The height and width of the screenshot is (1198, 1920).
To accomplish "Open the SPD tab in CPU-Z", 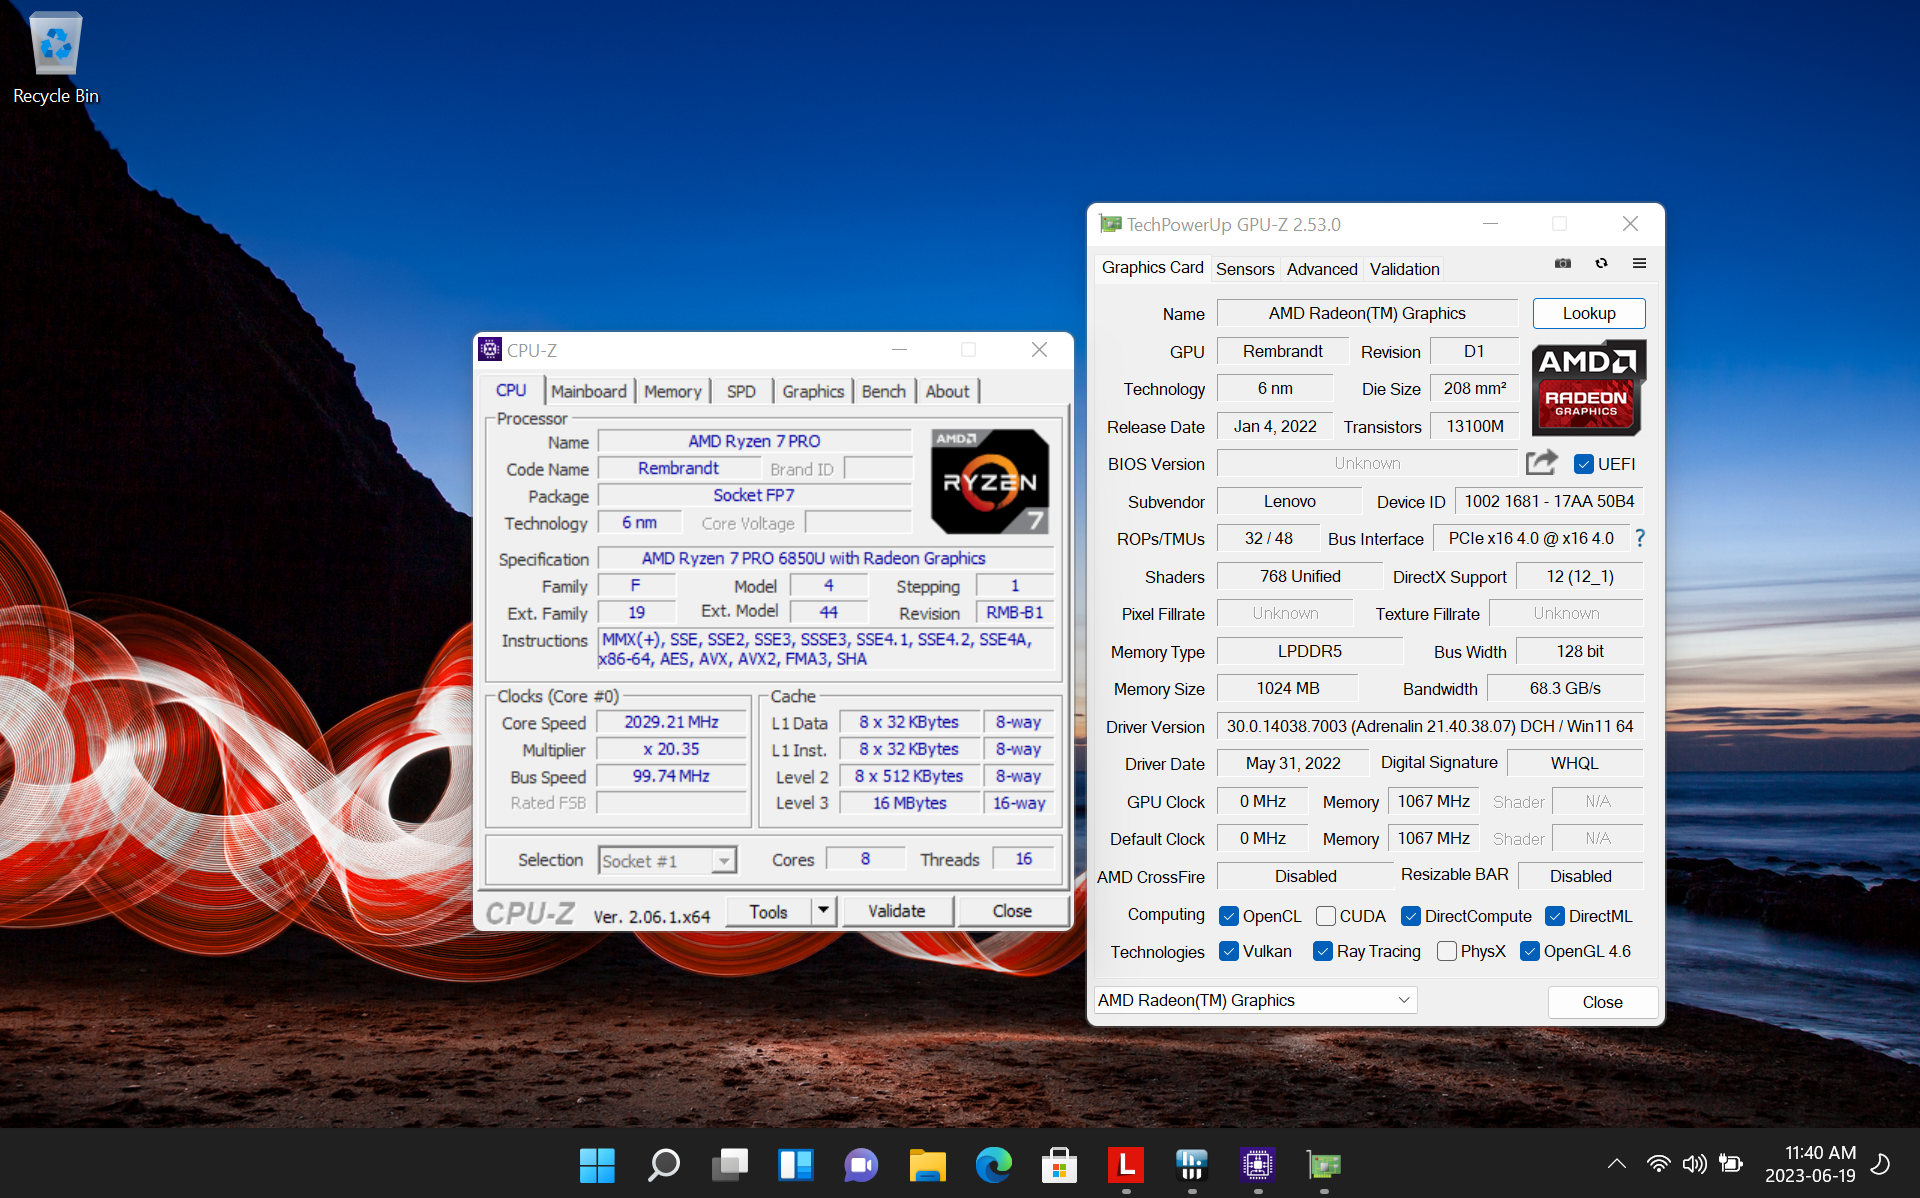I will click(x=741, y=391).
